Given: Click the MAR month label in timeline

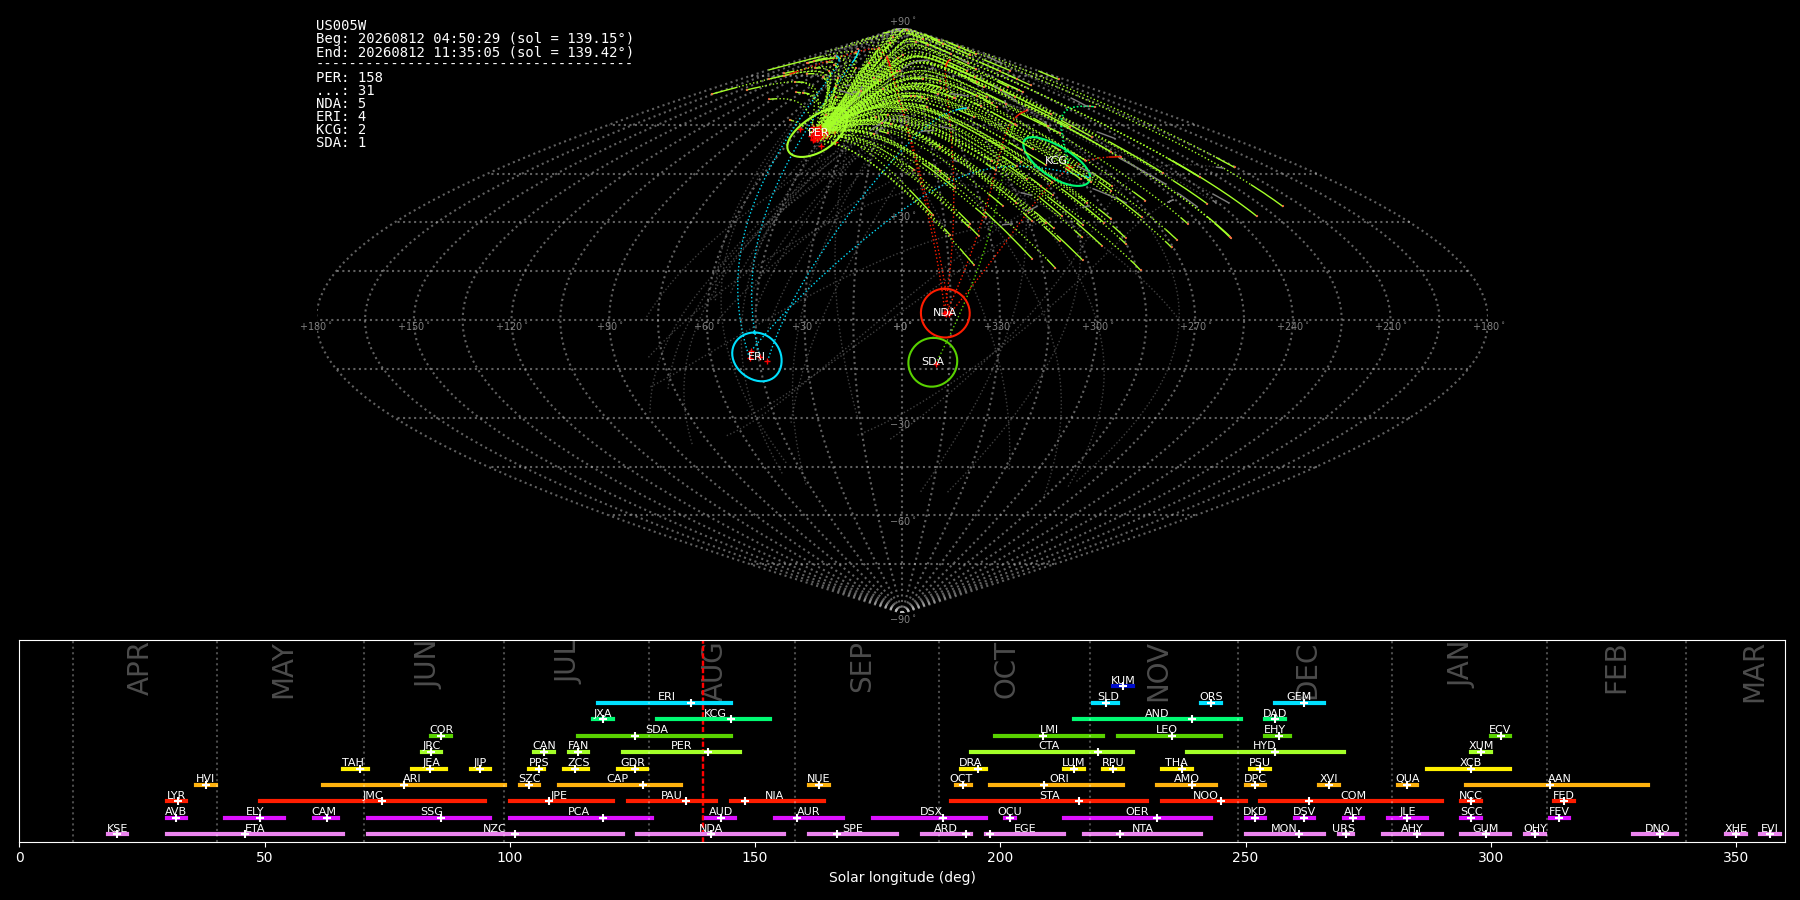Looking at the screenshot, I should [x=1754, y=673].
